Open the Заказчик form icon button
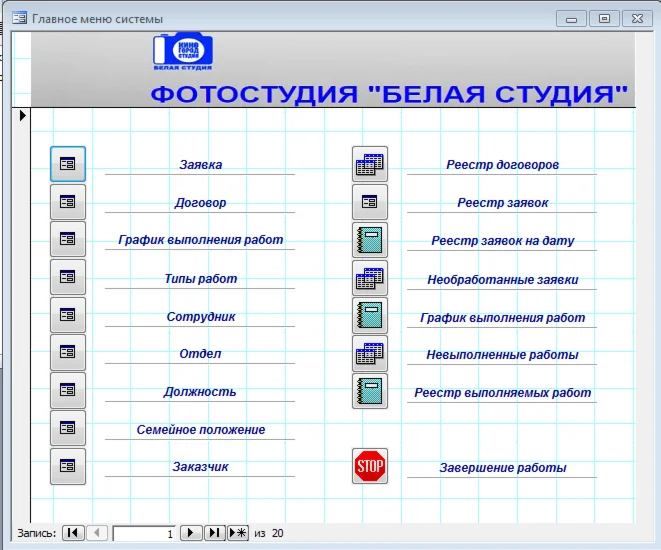The width and height of the screenshot is (661, 550). [x=68, y=466]
